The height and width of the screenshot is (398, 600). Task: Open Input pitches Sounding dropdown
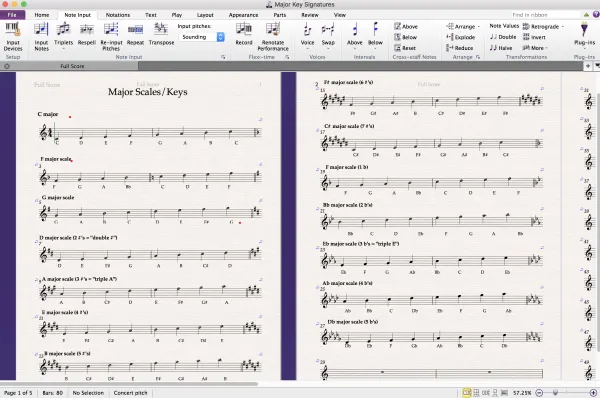click(x=202, y=37)
